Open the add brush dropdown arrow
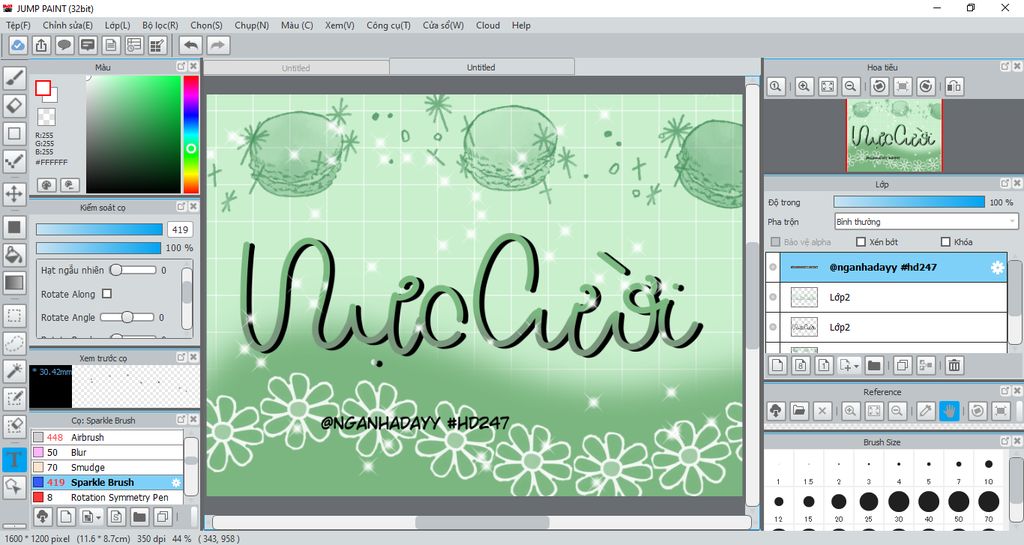The image size is (1024, 545). [98, 518]
